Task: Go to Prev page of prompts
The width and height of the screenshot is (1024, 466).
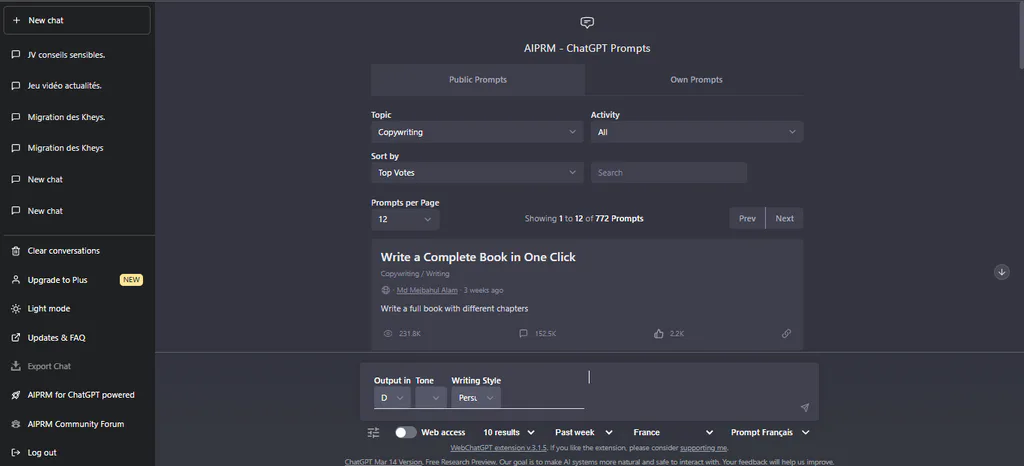Action: click(747, 219)
